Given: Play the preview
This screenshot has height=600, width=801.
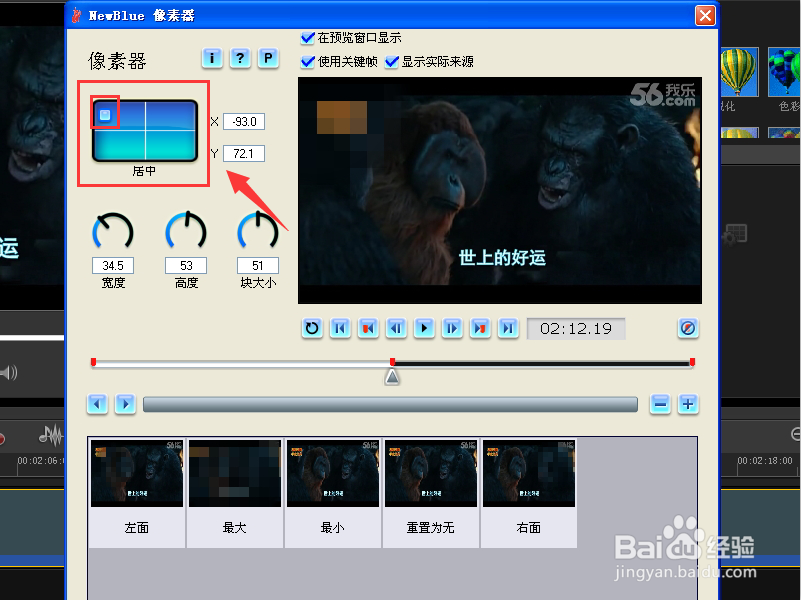Looking at the screenshot, I should (424, 328).
